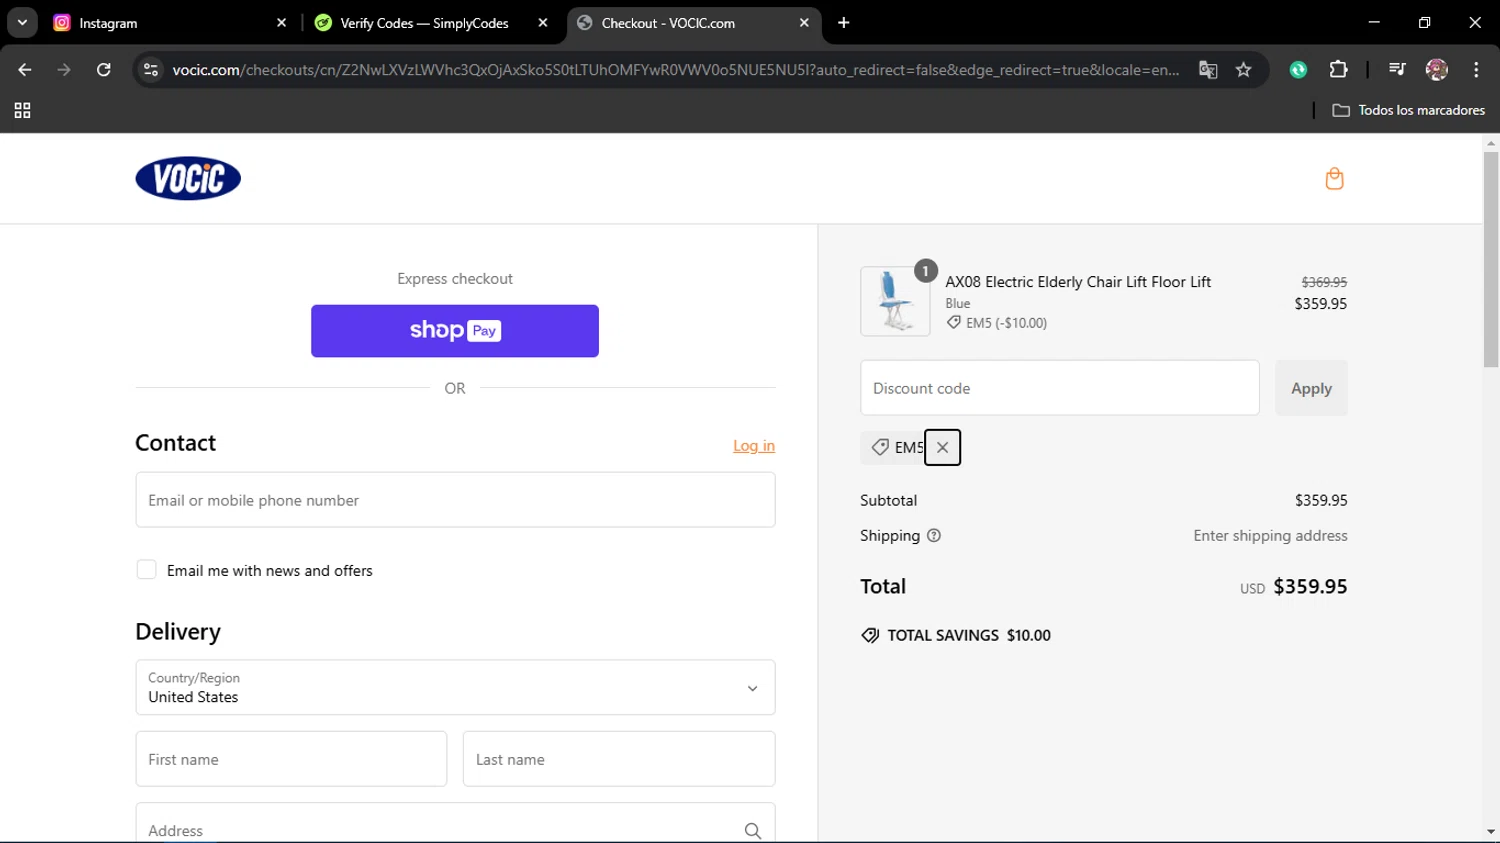
Task: Go back to previous page
Action: (24, 70)
